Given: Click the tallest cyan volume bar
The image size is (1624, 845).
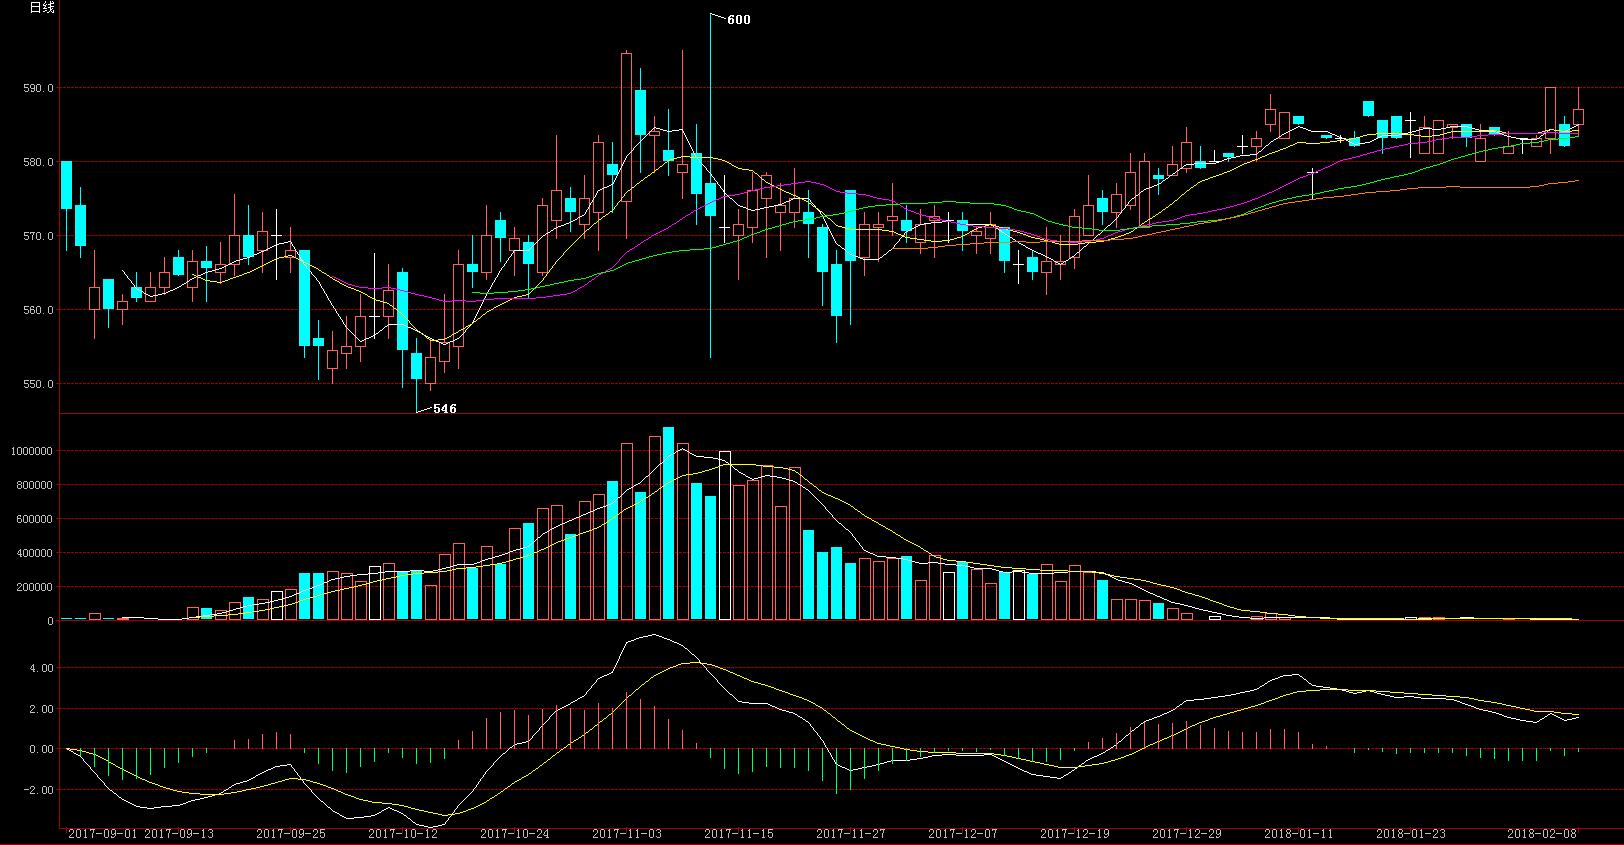Looking at the screenshot, I should [x=668, y=524].
